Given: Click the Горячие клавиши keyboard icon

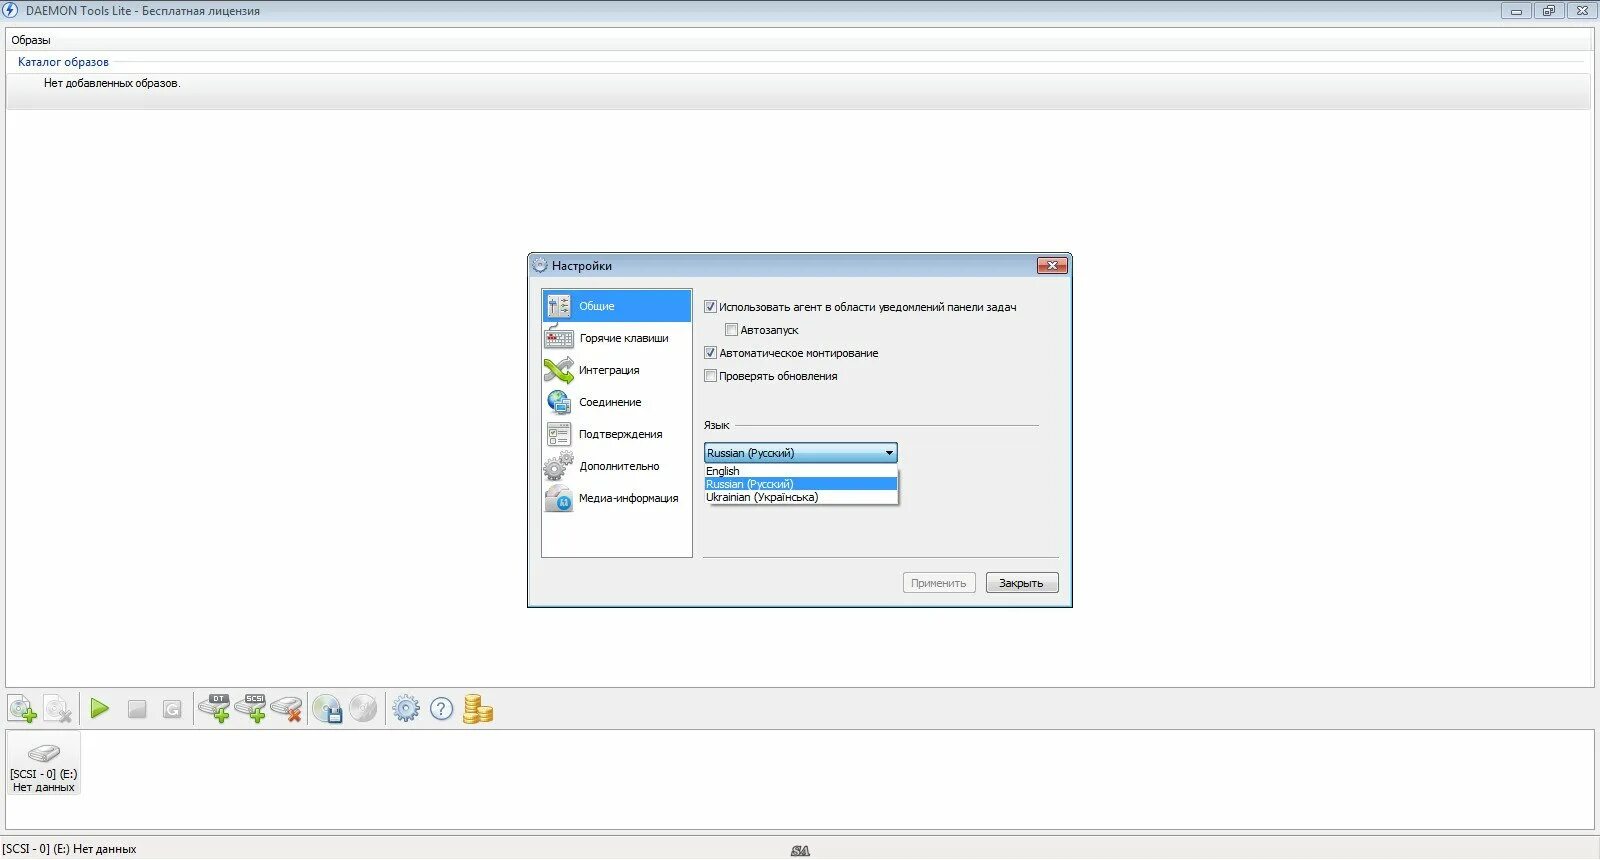Looking at the screenshot, I should [558, 338].
